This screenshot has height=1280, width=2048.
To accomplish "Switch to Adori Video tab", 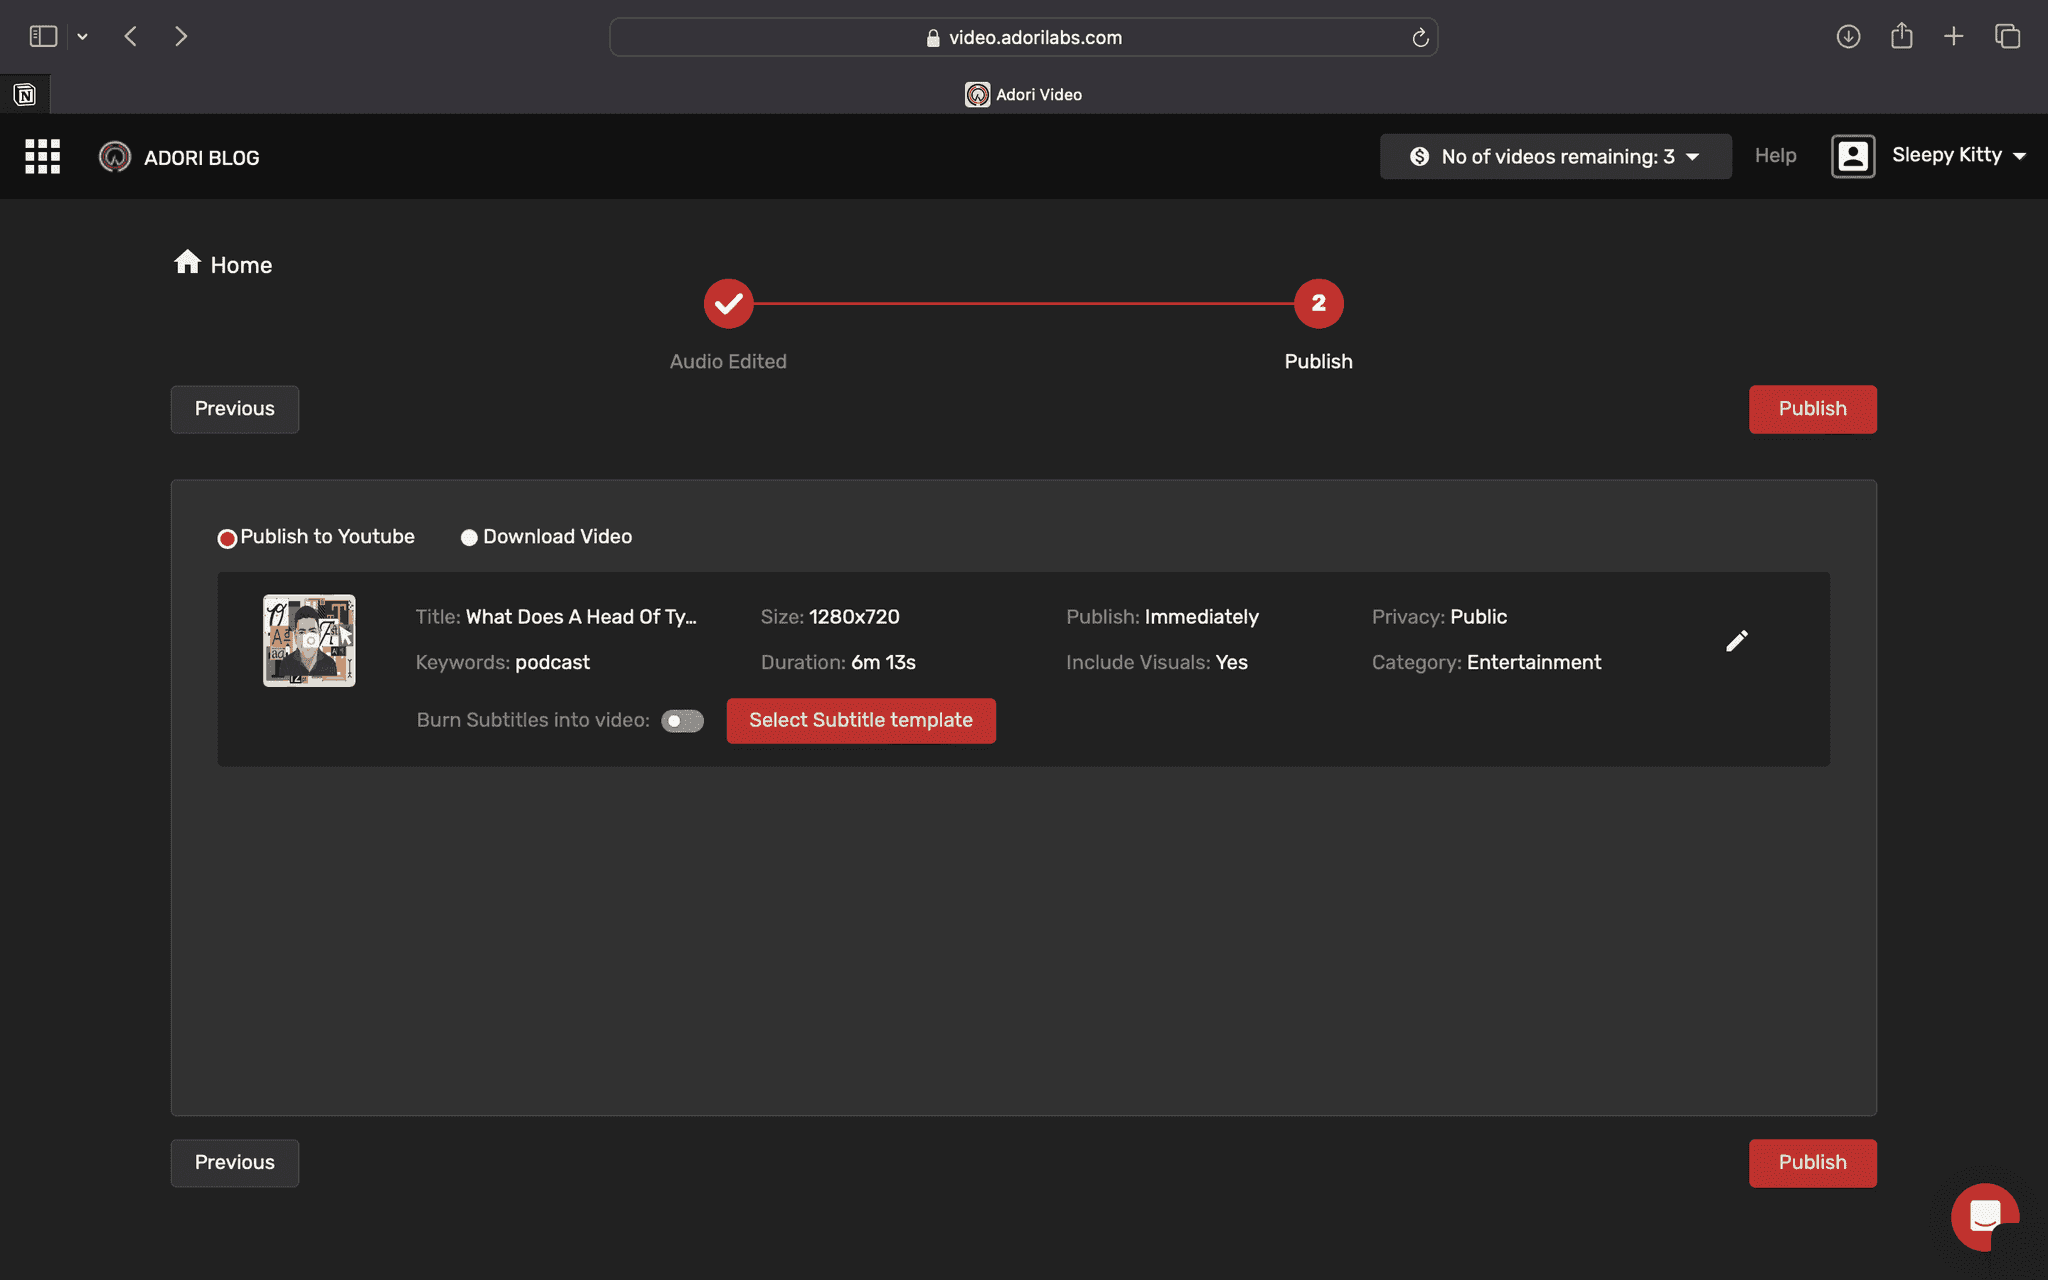I will pos(1024,94).
